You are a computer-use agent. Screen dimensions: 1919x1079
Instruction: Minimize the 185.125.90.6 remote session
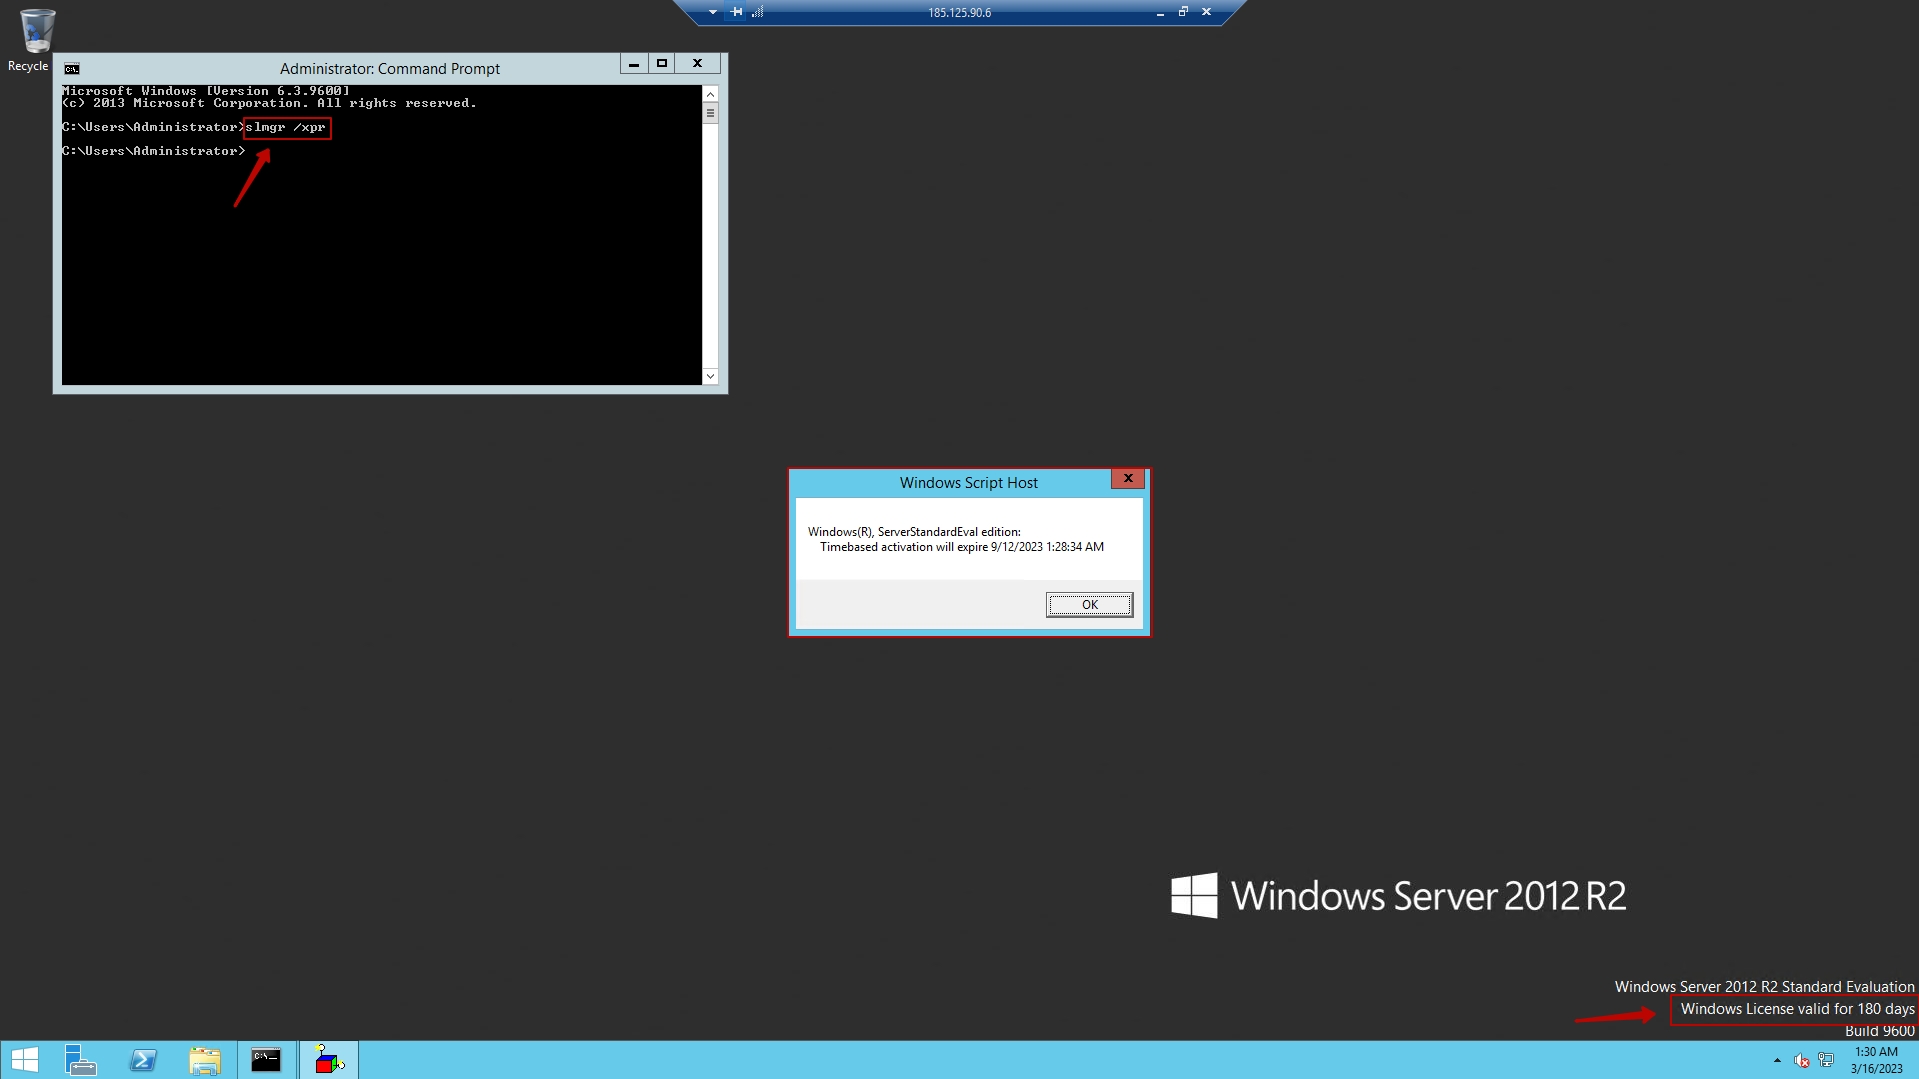(1160, 12)
